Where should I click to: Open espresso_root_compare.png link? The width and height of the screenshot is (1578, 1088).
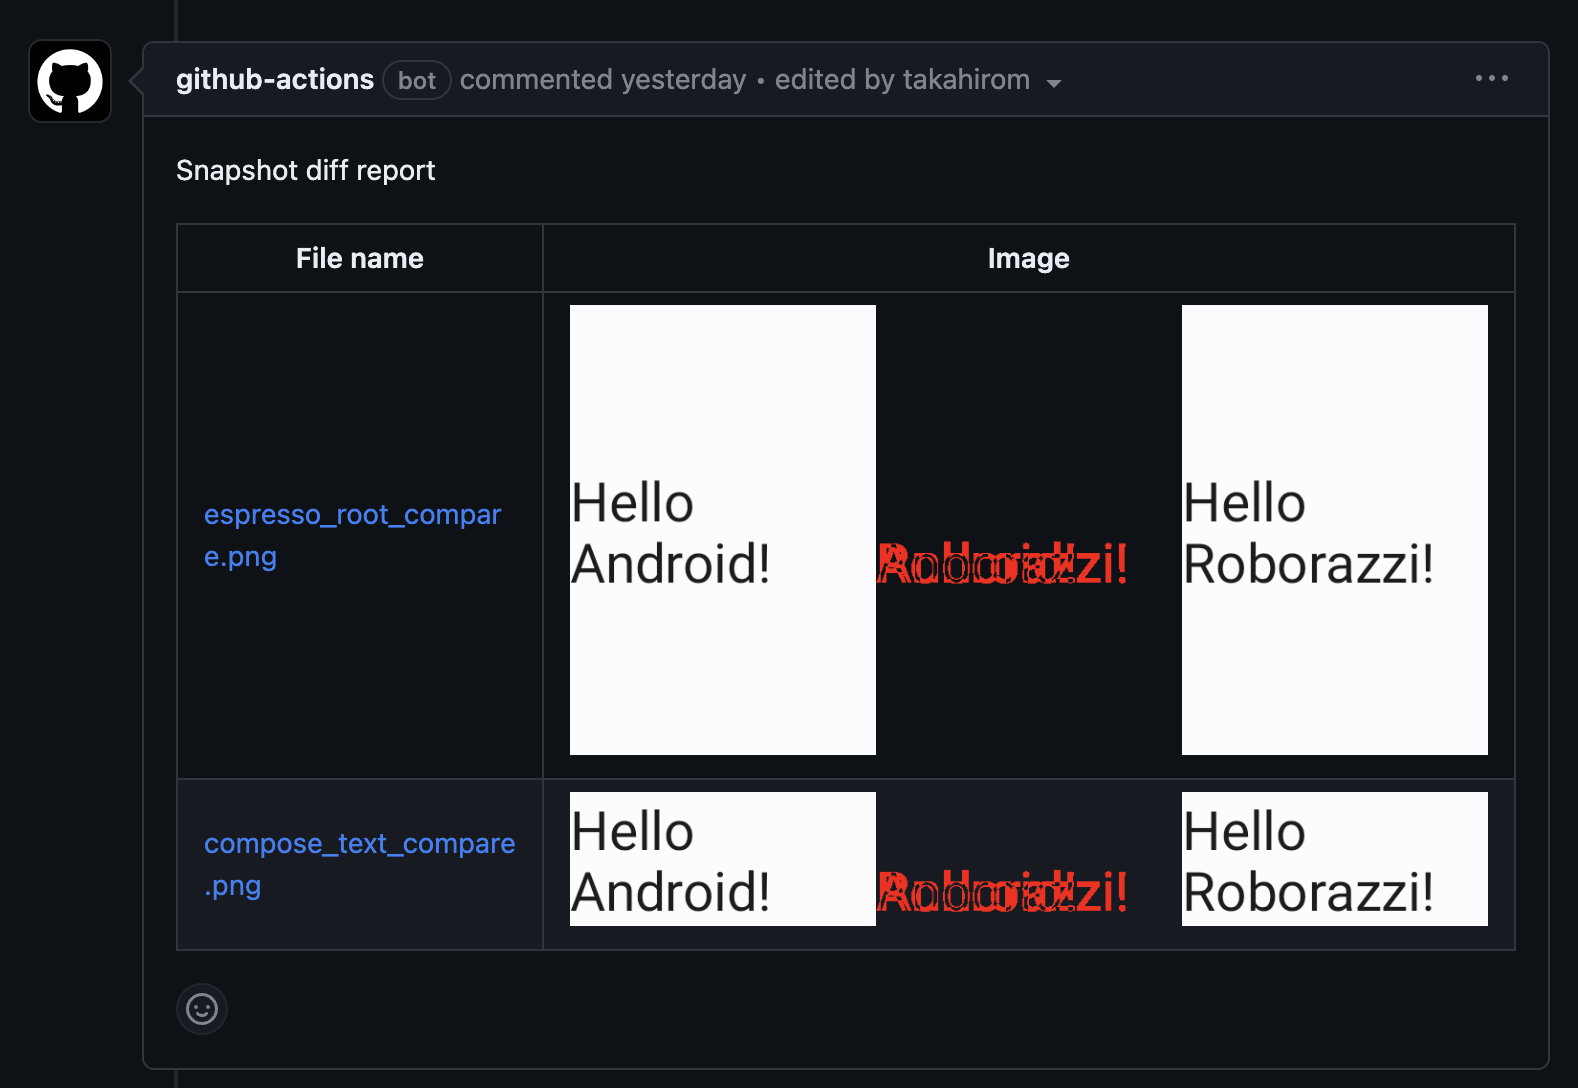[x=352, y=535]
